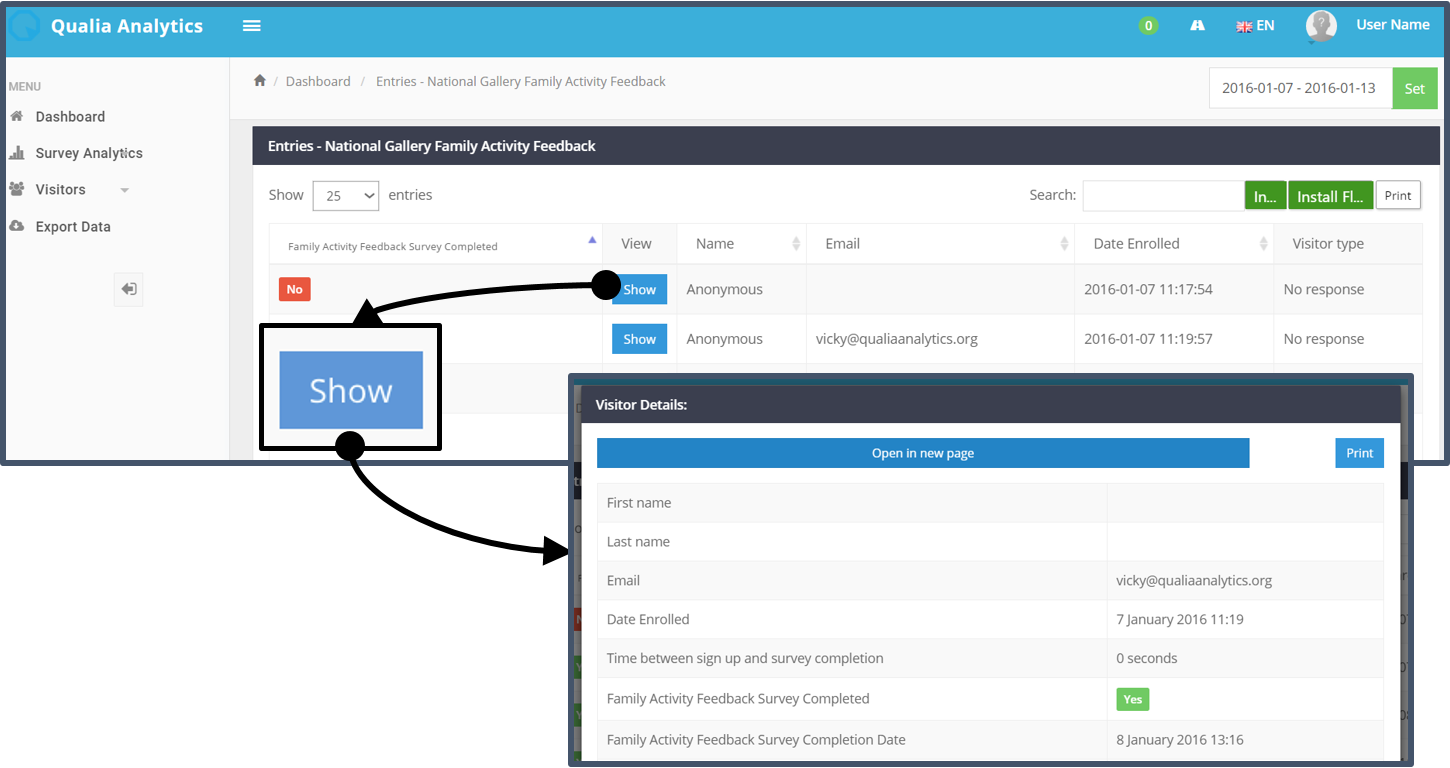Open the notifications badge showing 0
The image size is (1450, 768).
point(1148,26)
